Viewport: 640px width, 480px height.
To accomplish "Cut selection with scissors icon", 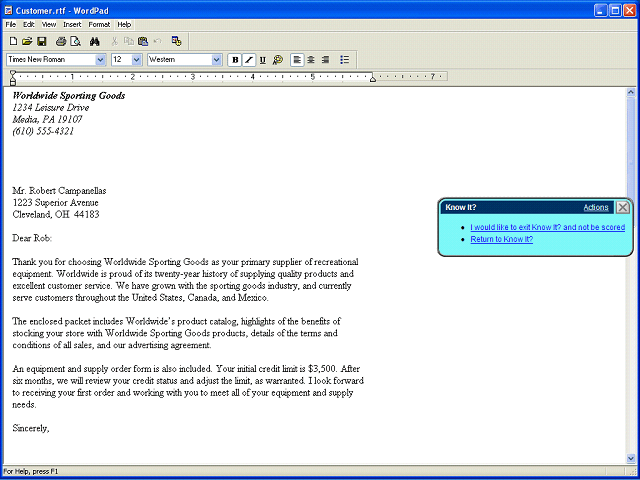I will [x=114, y=41].
